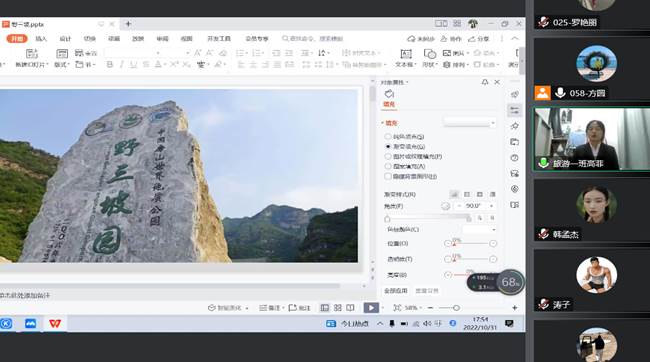Choose the last gradient style icon
This screenshot has width=650, height=362.
pyautogui.click(x=492, y=194)
